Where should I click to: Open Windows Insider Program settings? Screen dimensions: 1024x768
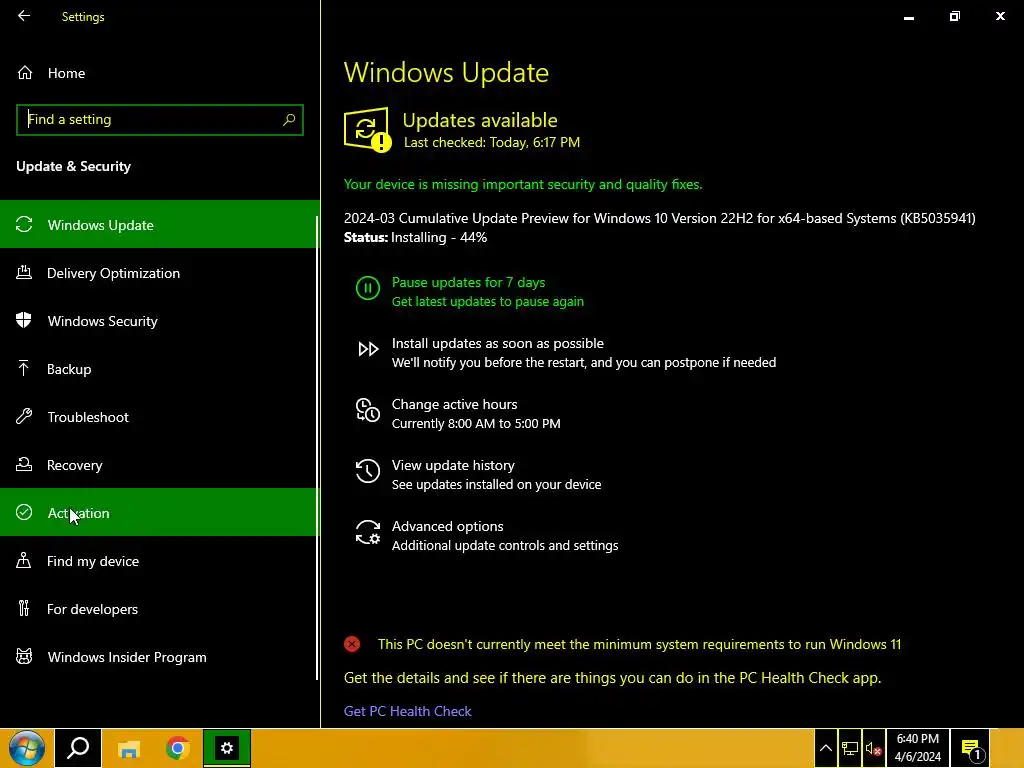tap(158, 657)
